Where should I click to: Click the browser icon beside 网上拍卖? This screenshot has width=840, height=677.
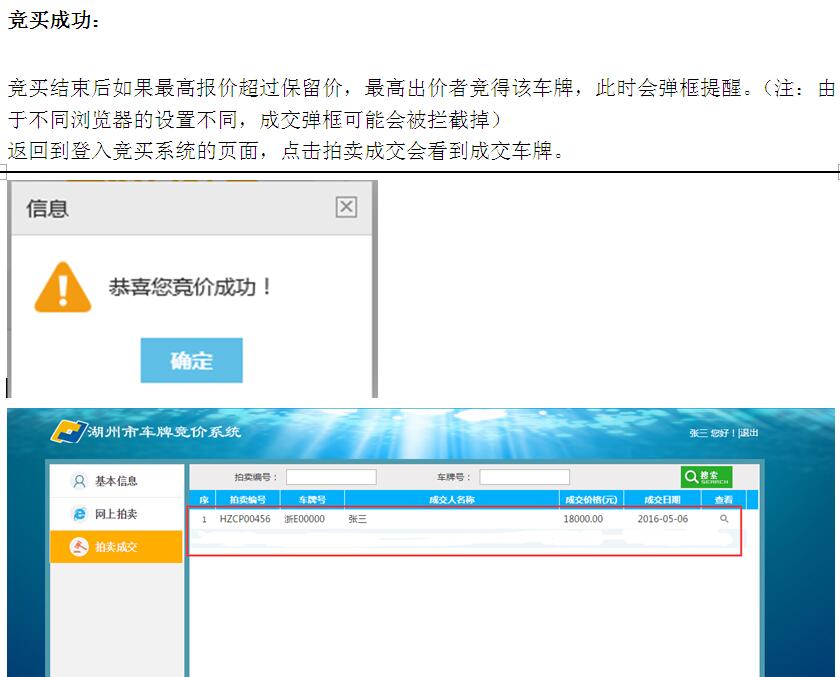(80, 514)
